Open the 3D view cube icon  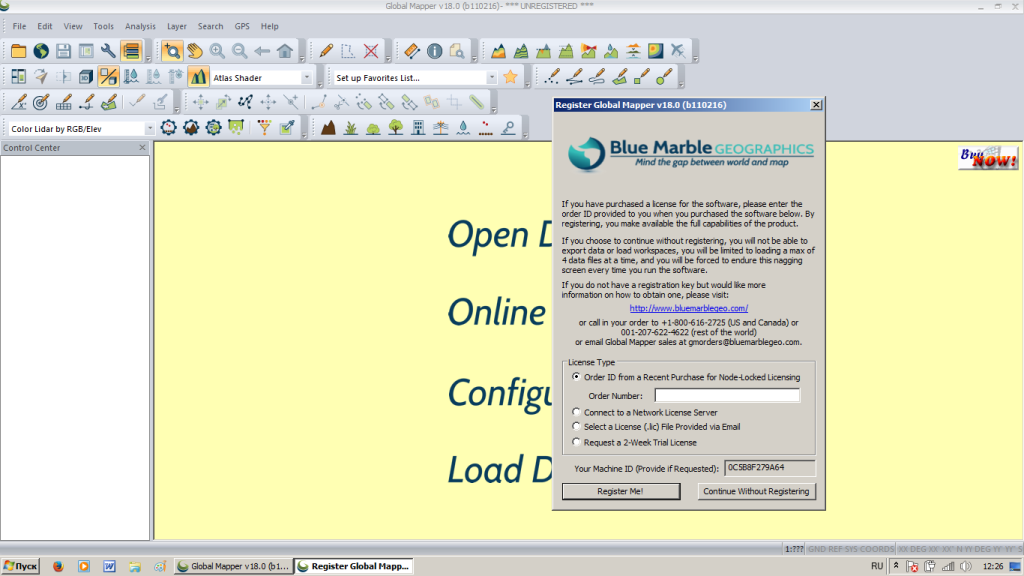coord(86,77)
